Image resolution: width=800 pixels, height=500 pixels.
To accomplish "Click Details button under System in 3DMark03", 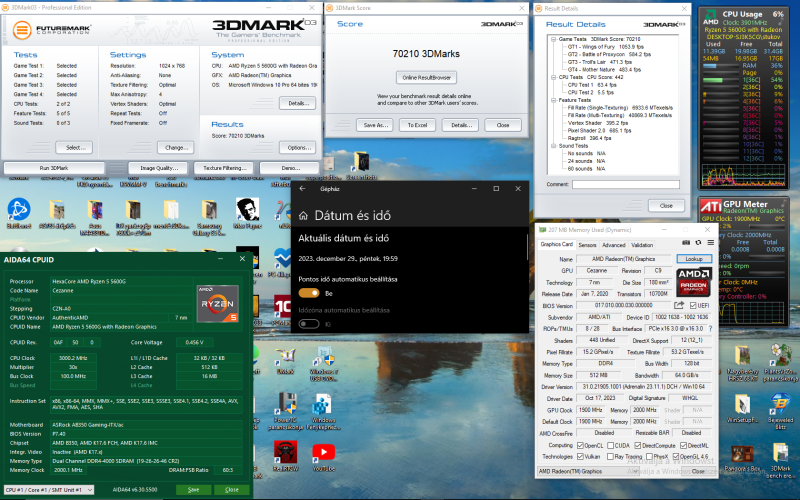I will (298, 103).
